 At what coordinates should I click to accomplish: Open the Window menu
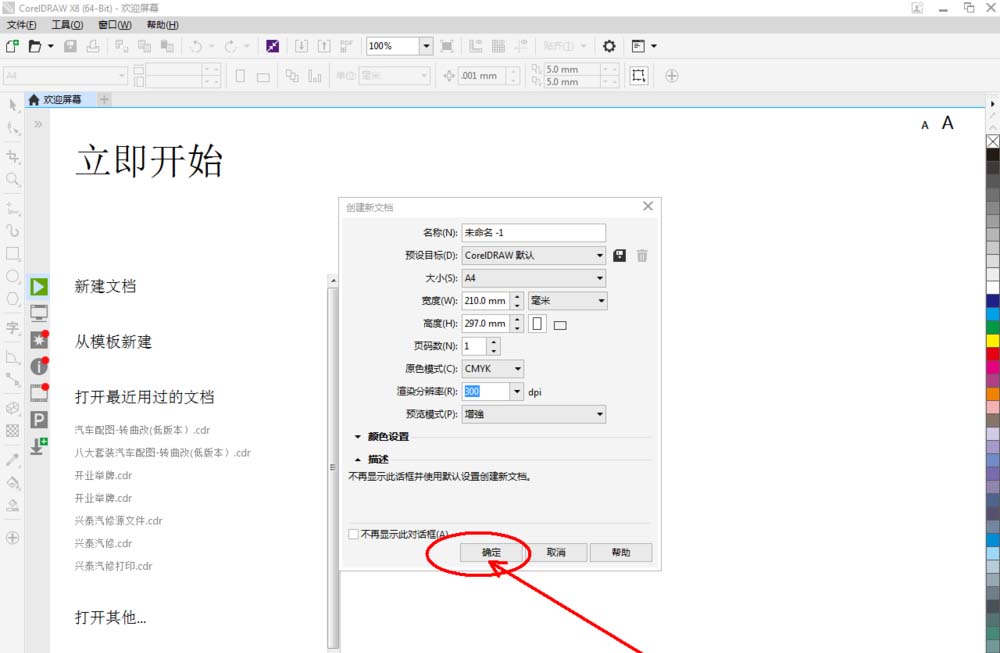click(x=115, y=25)
